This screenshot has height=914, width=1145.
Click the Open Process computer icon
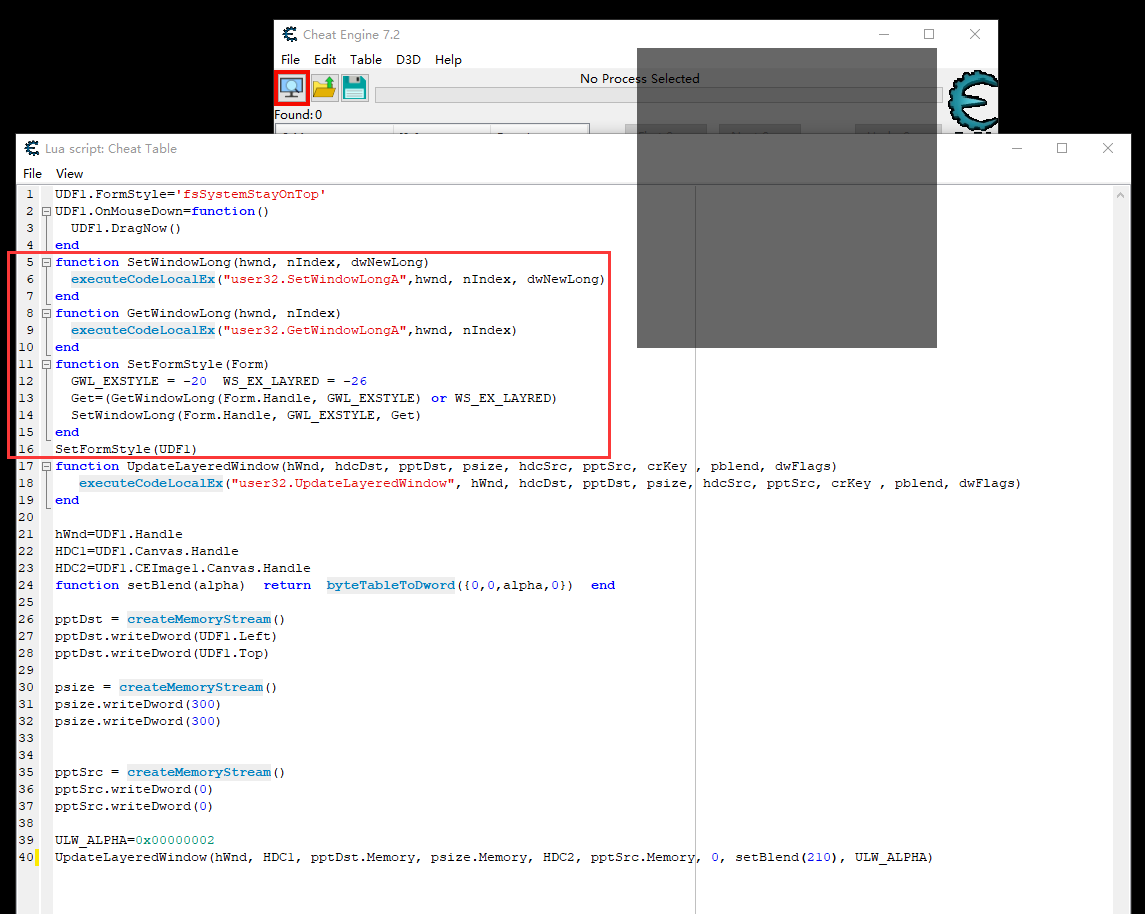point(291,88)
